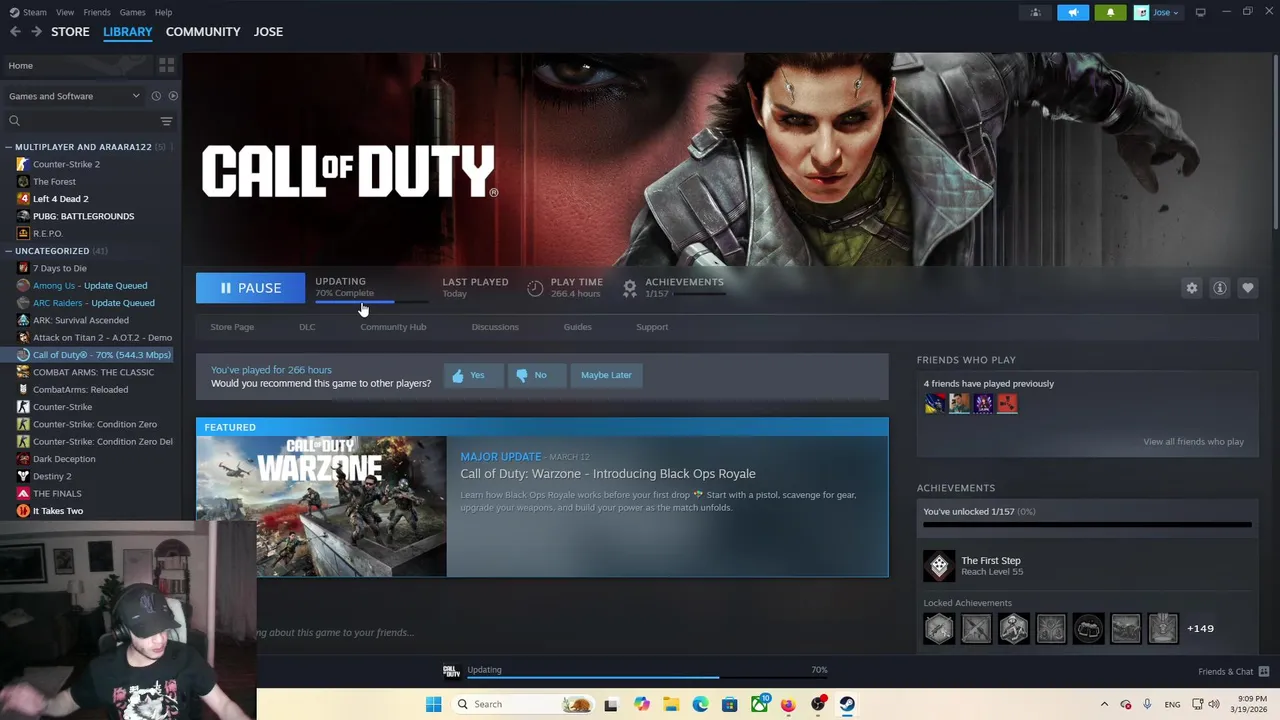
Task: Filter by ready to play icon
Action: pyautogui.click(x=173, y=96)
